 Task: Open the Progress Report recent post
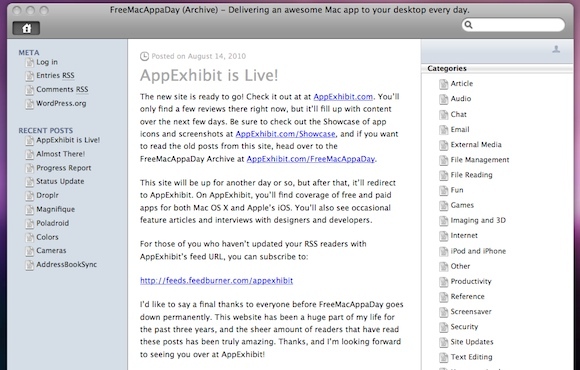coord(64,168)
